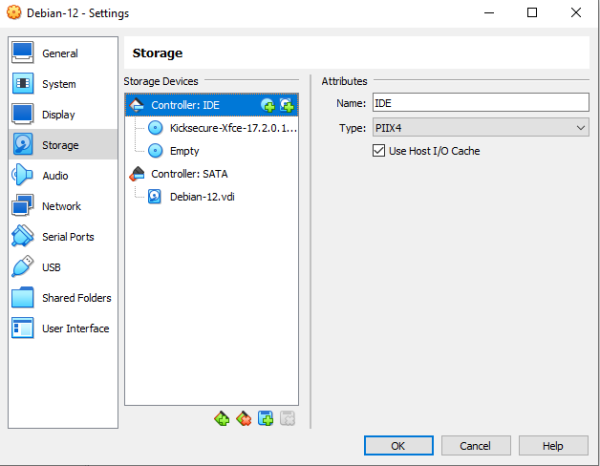The width and height of the screenshot is (600, 466).
Task: Open the Serial Ports settings
Action: pyautogui.click(x=68, y=237)
